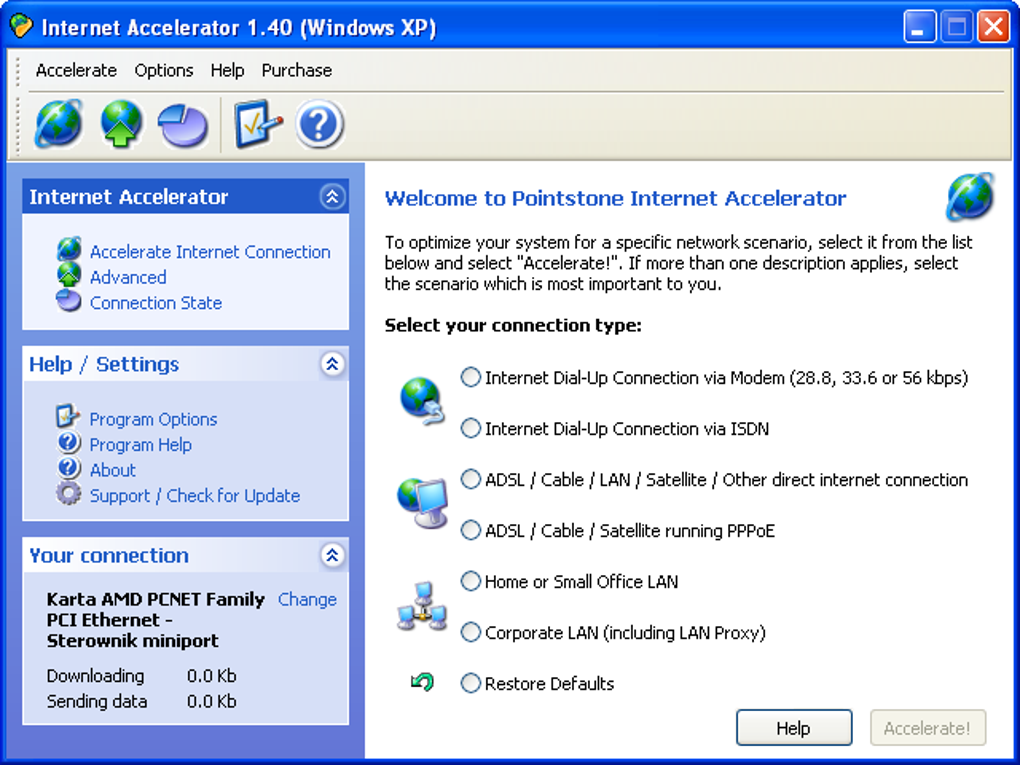Click the Sending data 0.0 Kb value
This screenshot has width=1020, height=765.
(211, 701)
